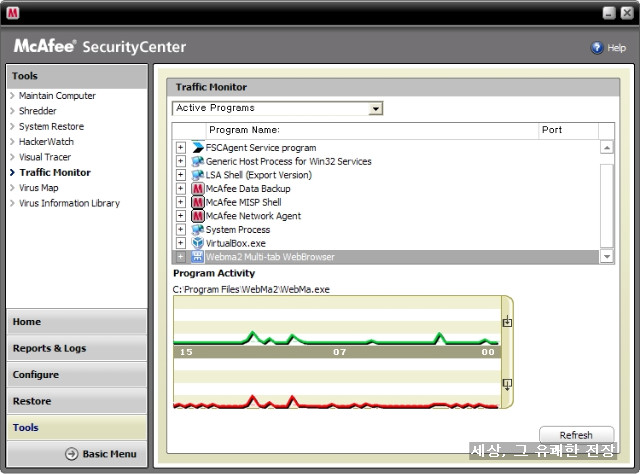Click the Generic Host Process icon
The image size is (640, 474).
[x=198, y=161]
